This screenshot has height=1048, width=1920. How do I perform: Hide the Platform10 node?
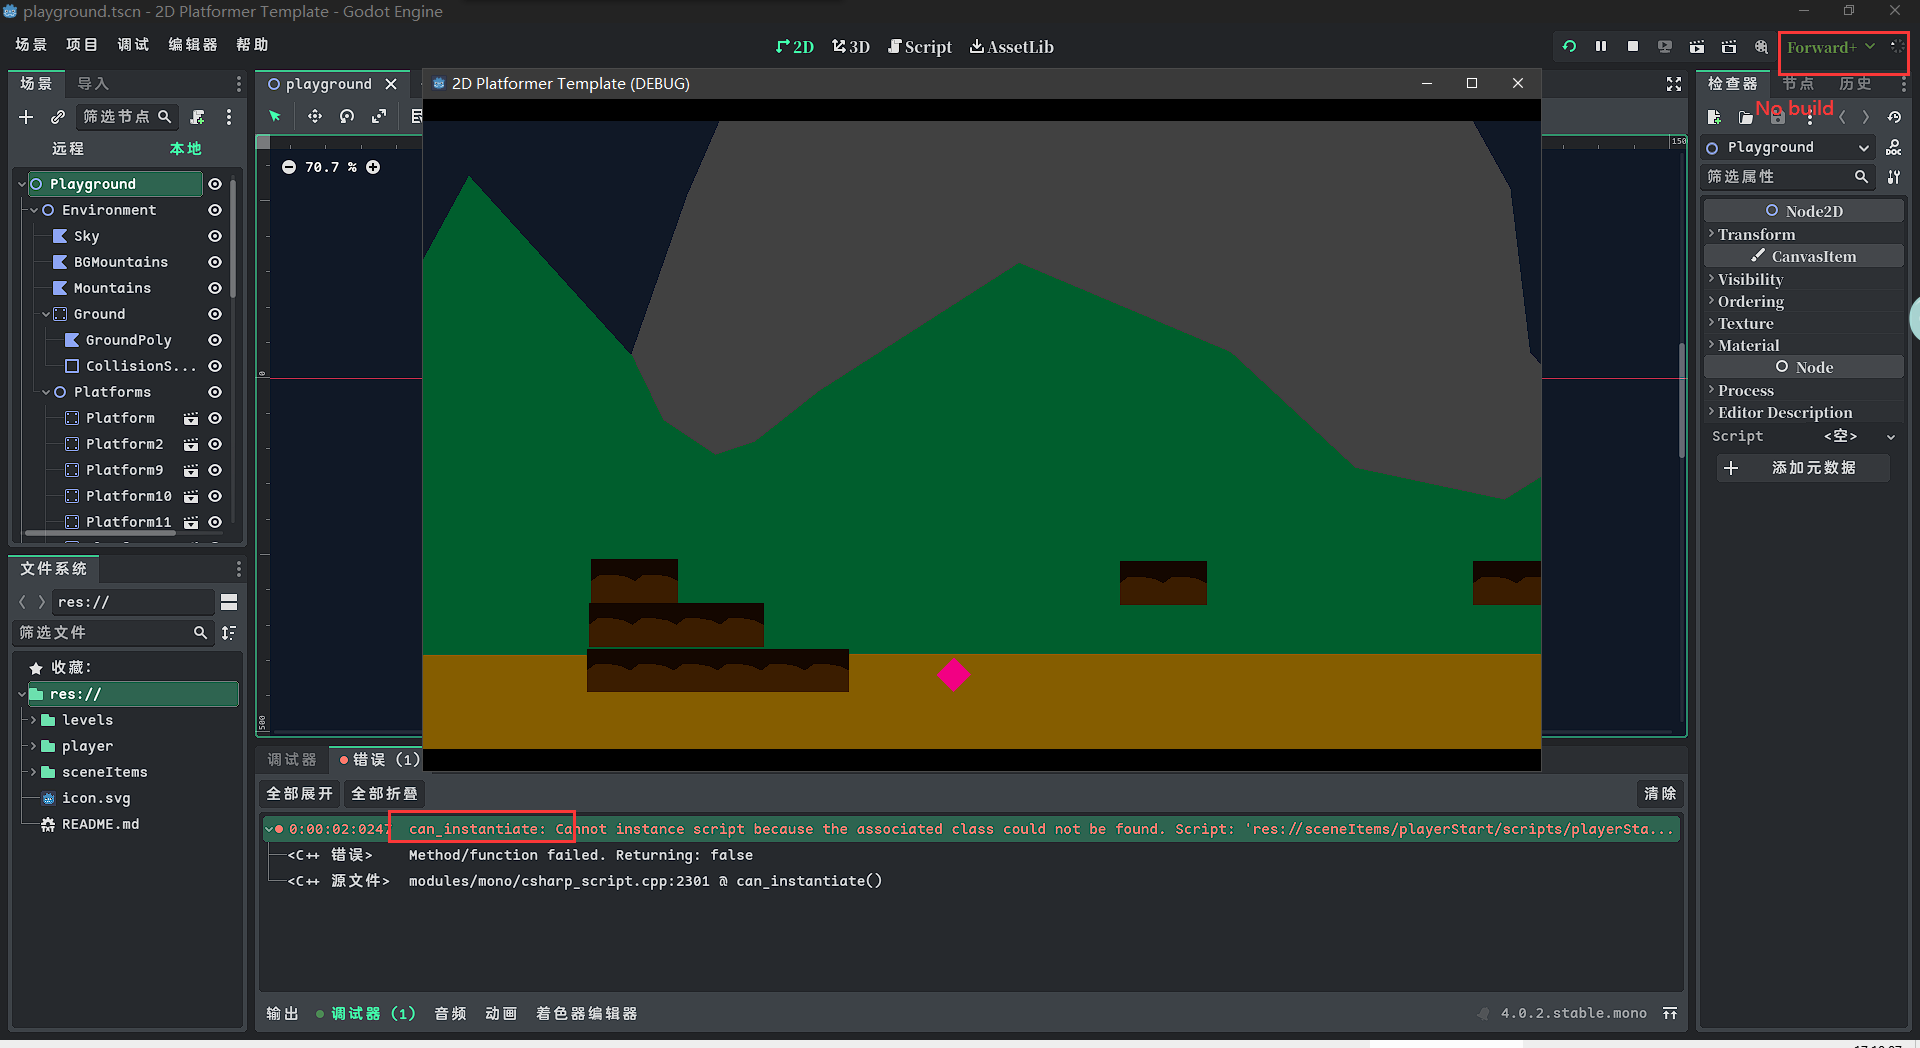tap(215, 496)
